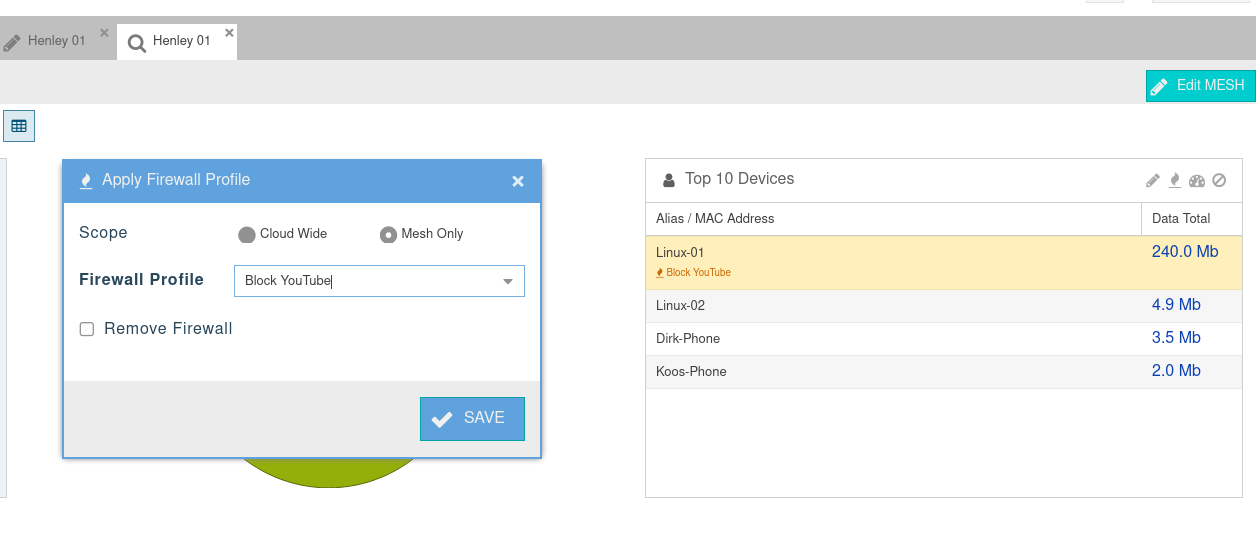Sort by the Data Total column header
The height and width of the screenshot is (535, 1256).
click(x=1181, y=219)
